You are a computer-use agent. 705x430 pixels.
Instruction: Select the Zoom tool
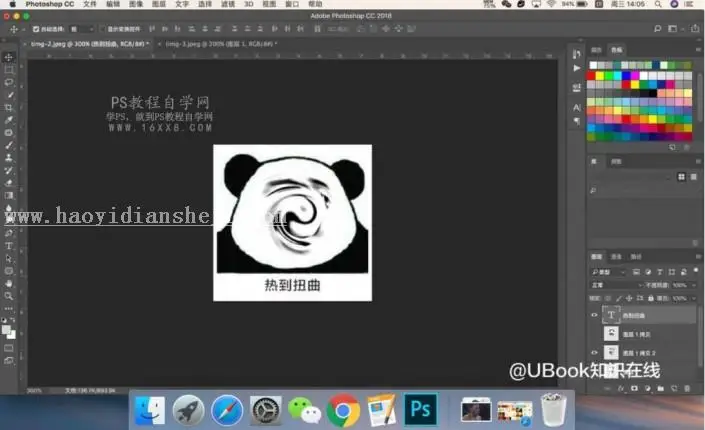pos(9,296)
